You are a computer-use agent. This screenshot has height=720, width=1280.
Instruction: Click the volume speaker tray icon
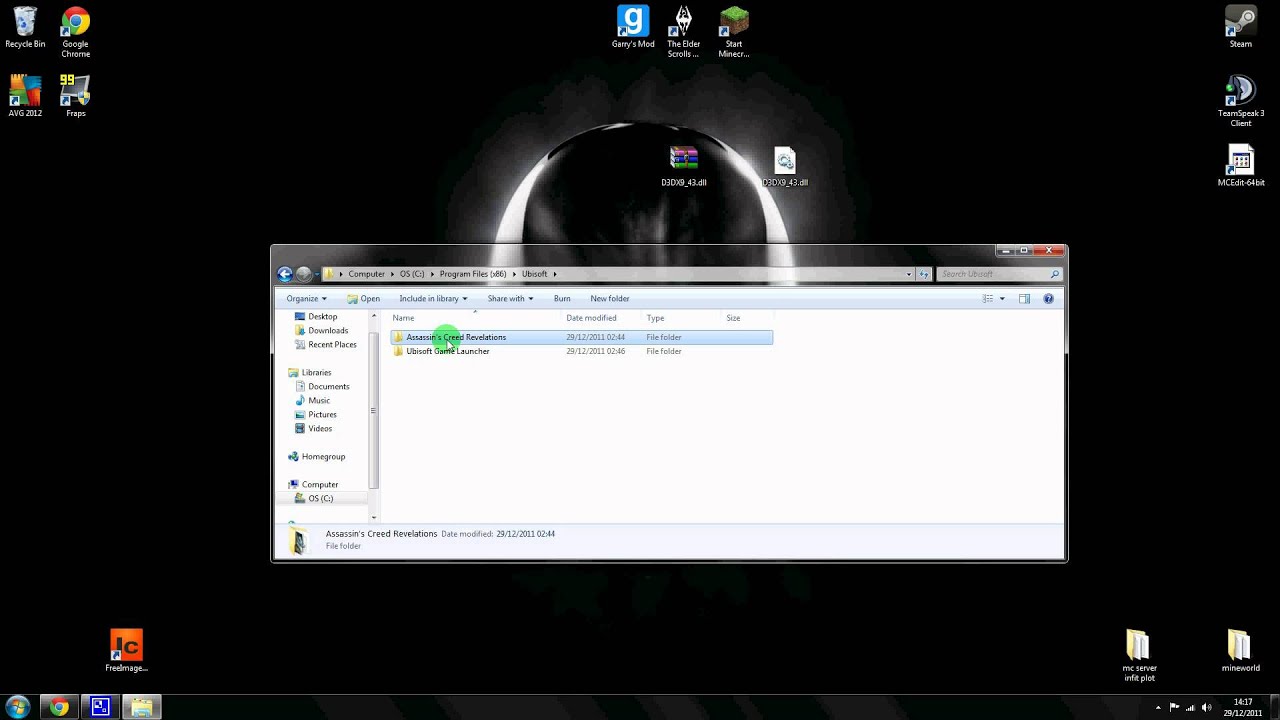[1207, 707]
